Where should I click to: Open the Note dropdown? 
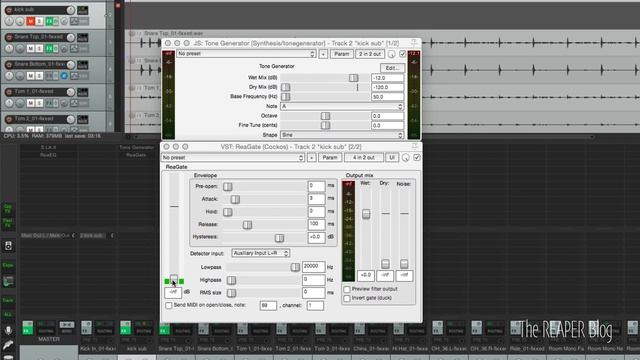342,106
